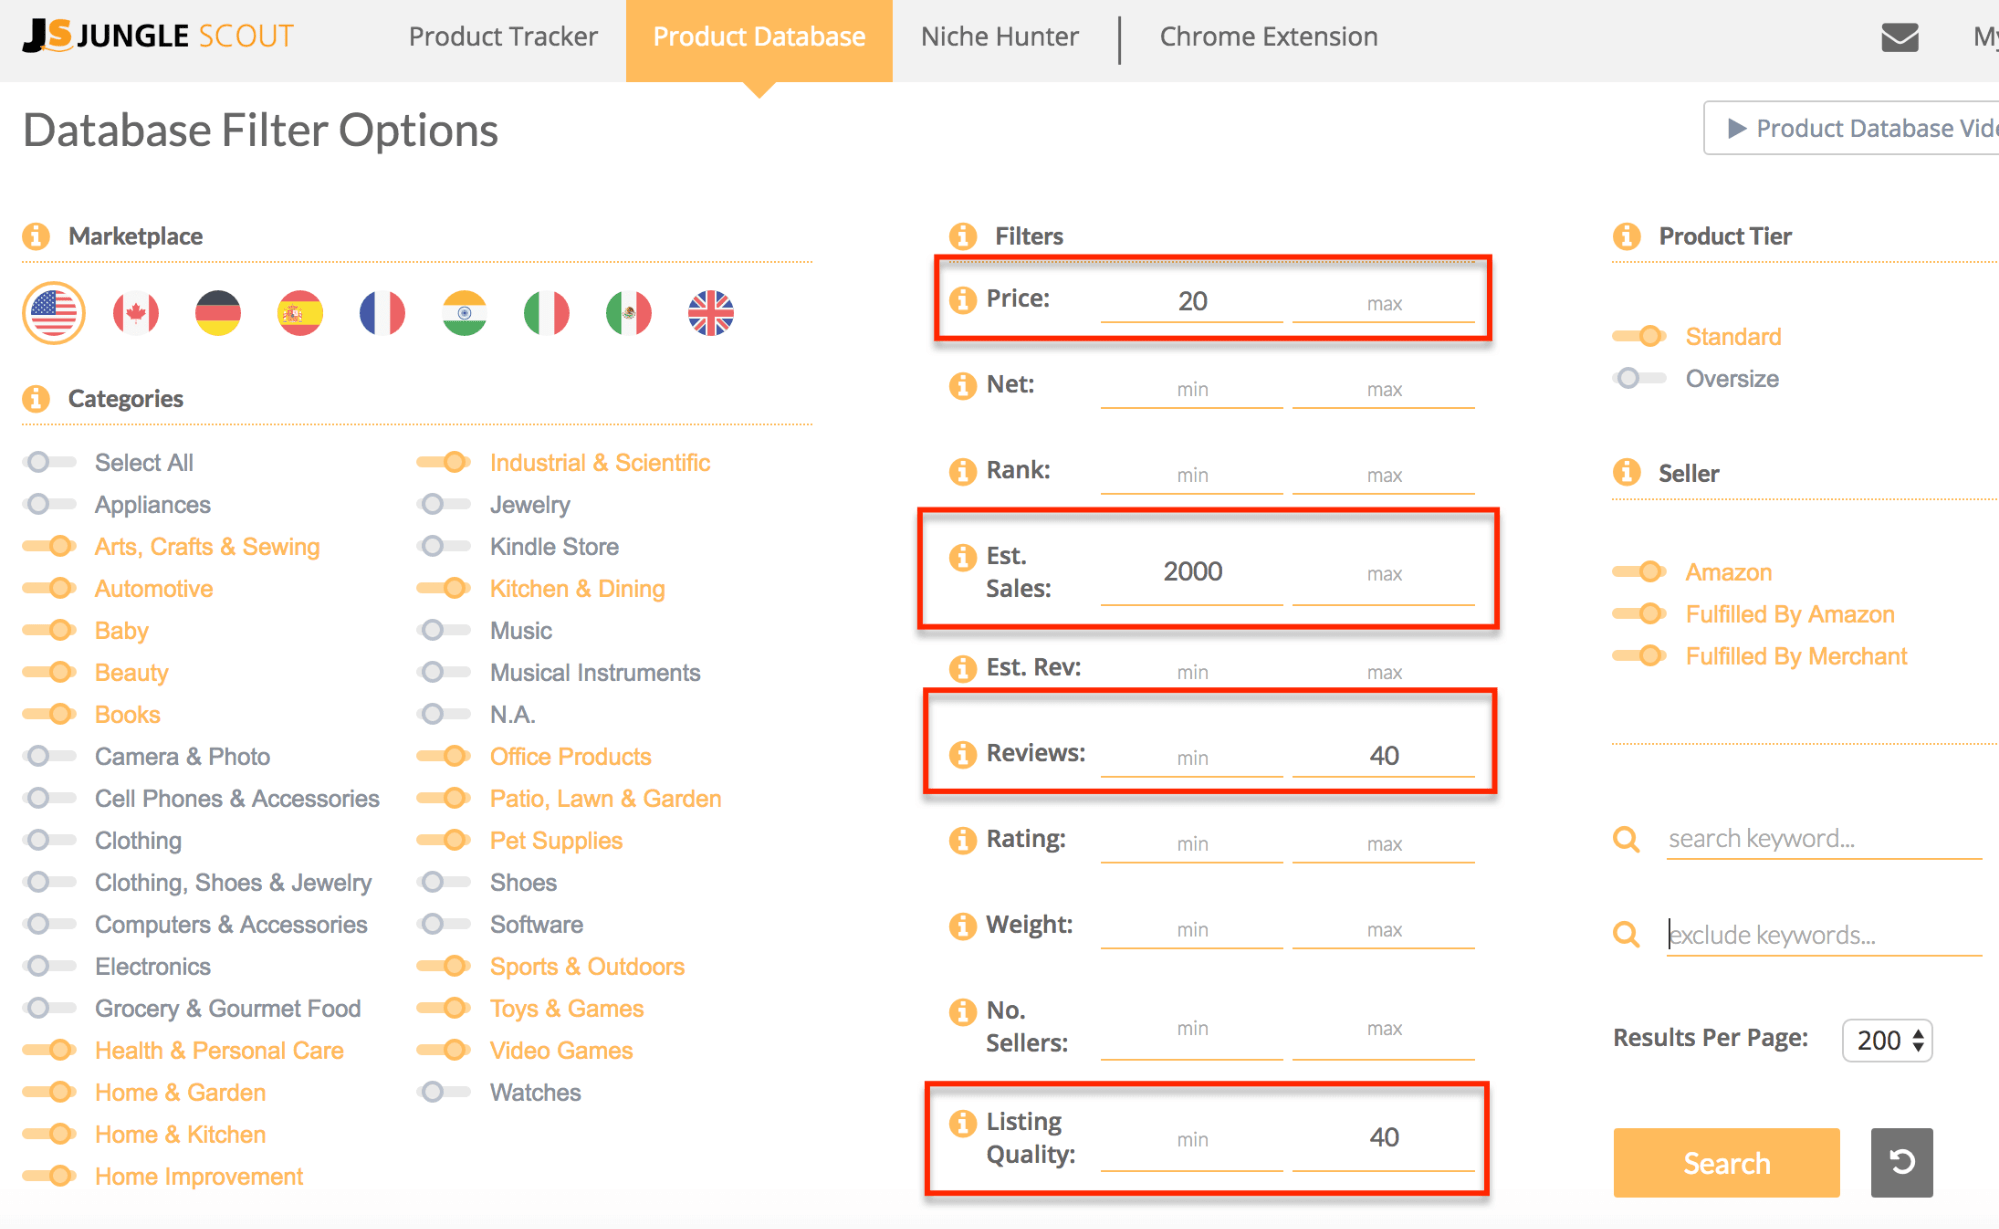Click the Rating filter info icon

tap(963, 840)
